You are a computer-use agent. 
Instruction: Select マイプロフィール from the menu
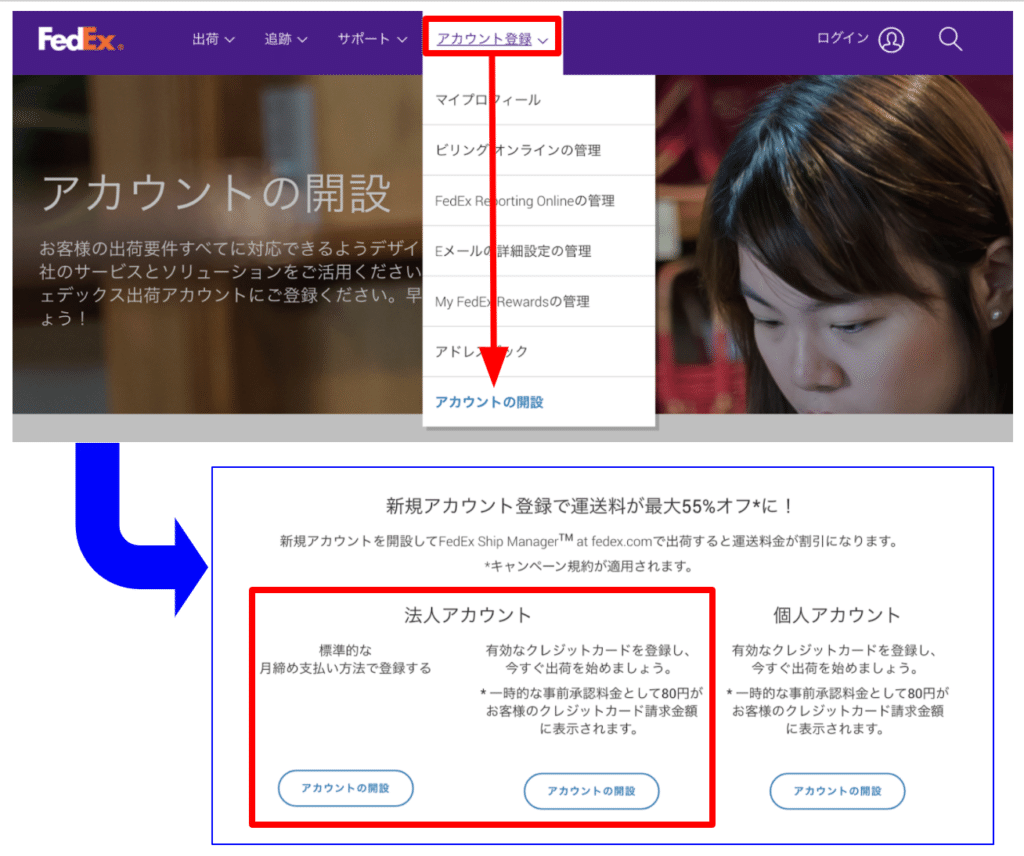539,100
